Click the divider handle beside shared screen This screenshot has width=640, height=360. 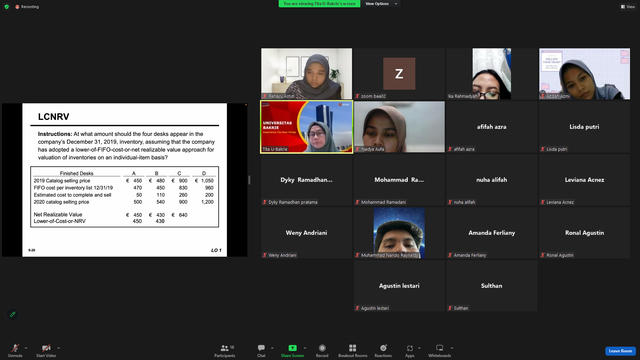(x=249, y=180)
